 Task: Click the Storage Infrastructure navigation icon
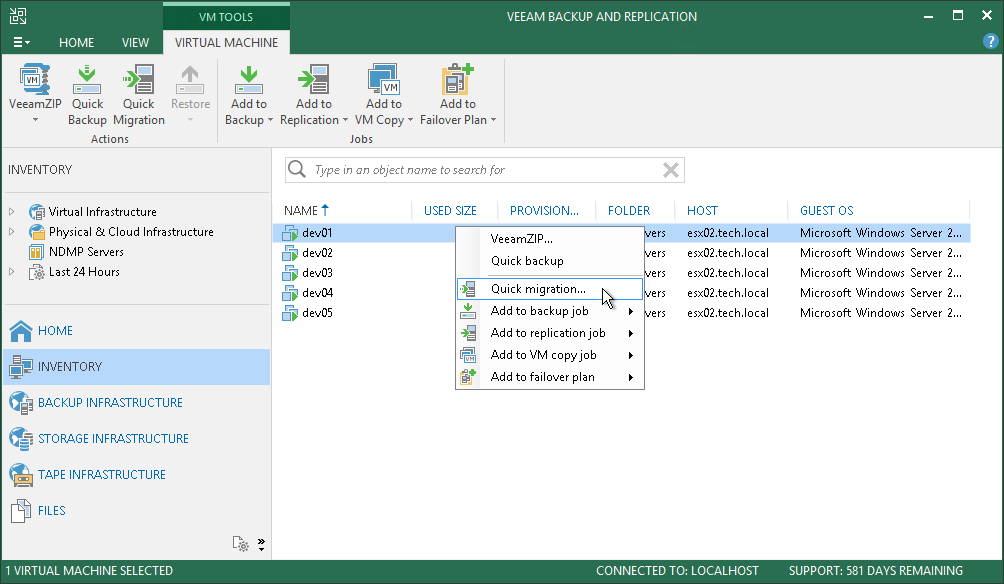point(20,439)
